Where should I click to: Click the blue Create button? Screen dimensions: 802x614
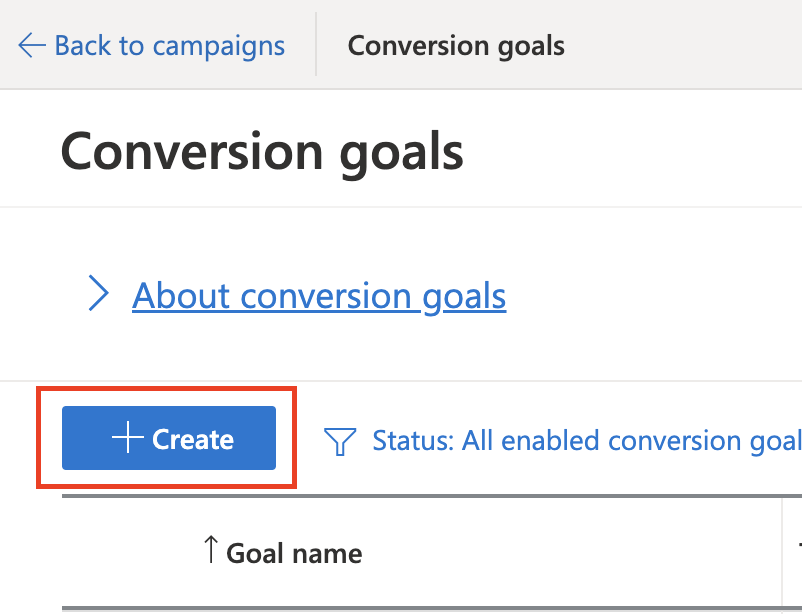[x=169, y=438]
